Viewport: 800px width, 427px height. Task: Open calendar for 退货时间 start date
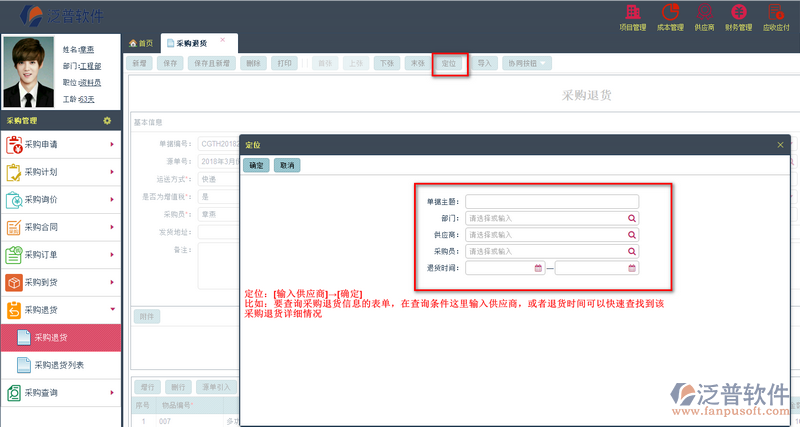tap(538, 268)
